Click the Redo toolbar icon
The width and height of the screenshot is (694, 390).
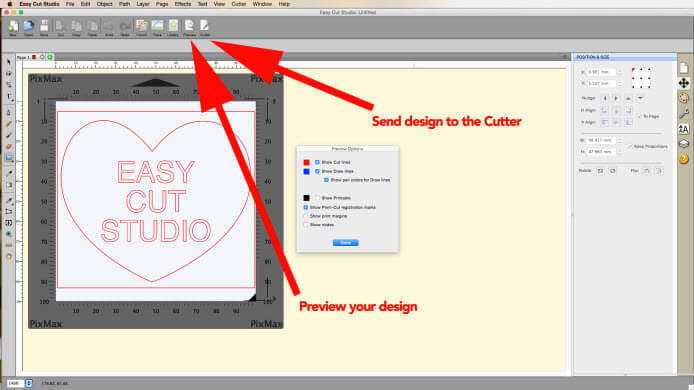click(x=125, y=27)
